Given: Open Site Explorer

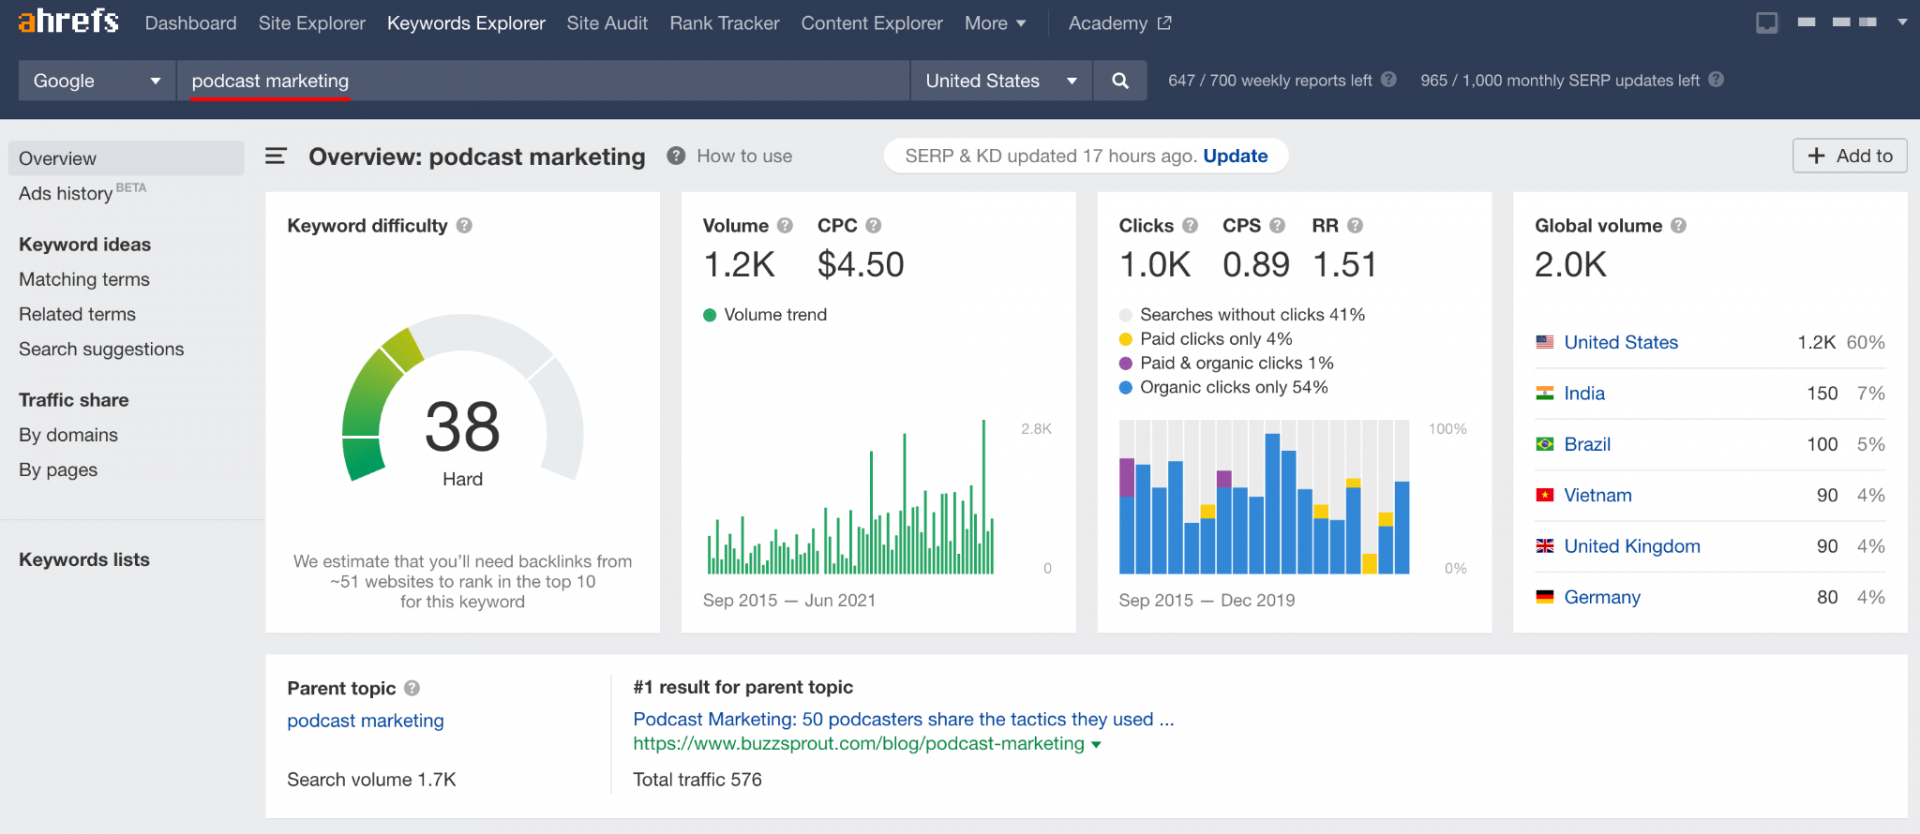Looking at the screenshot, I should 312,23.
